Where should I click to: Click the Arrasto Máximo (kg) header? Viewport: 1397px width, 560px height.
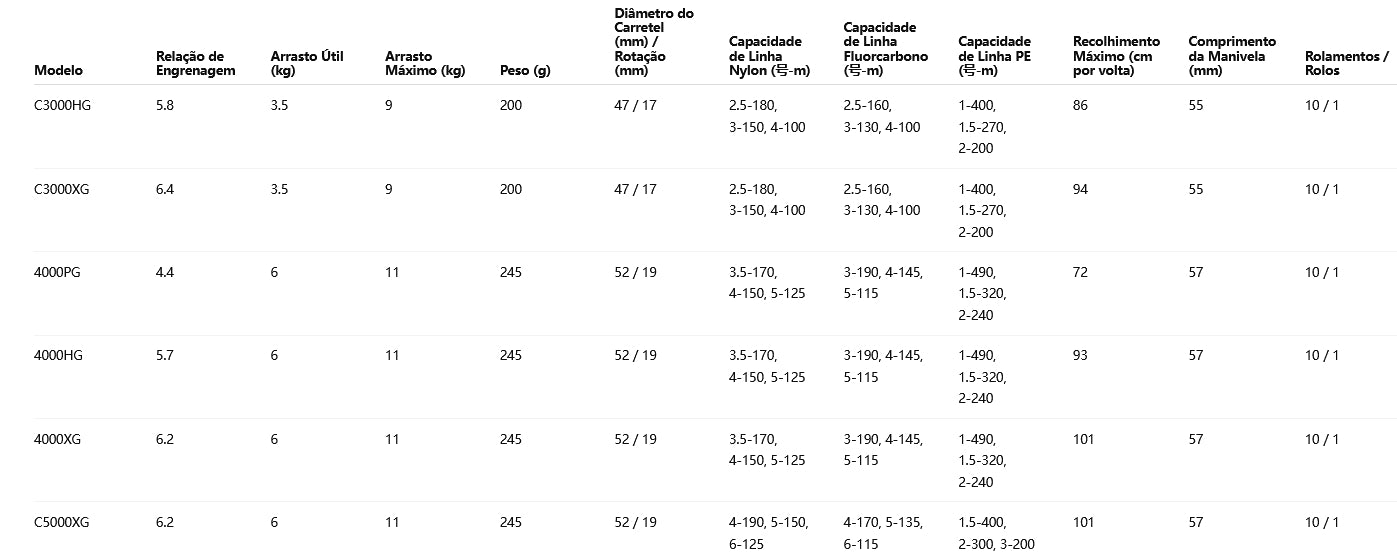(x=425, y=64)
